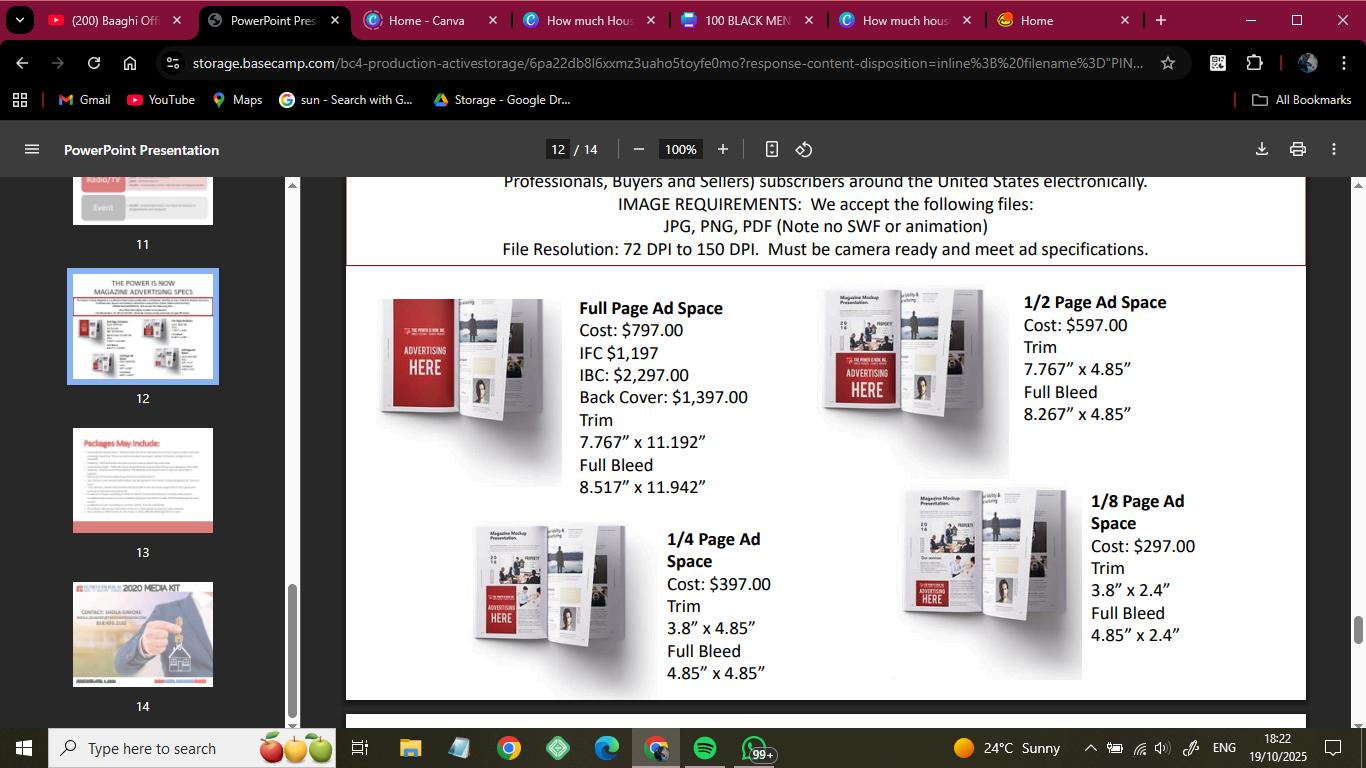This screenshot has height=768, width=1366.
Task: Click the fit to page icon
Action: 772,149
